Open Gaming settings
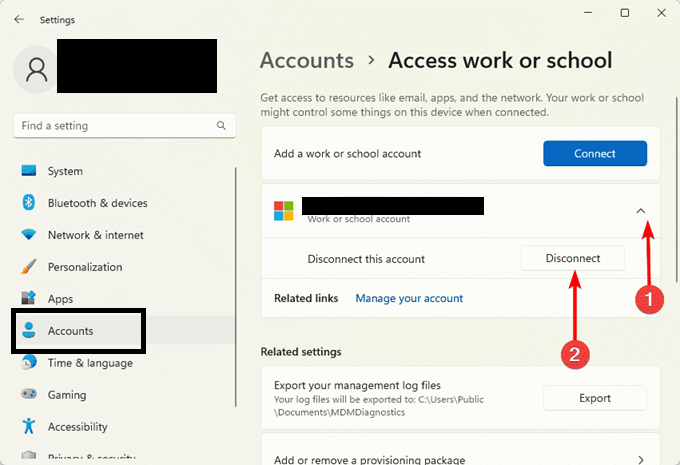The image size is (680, 465). 124,395
